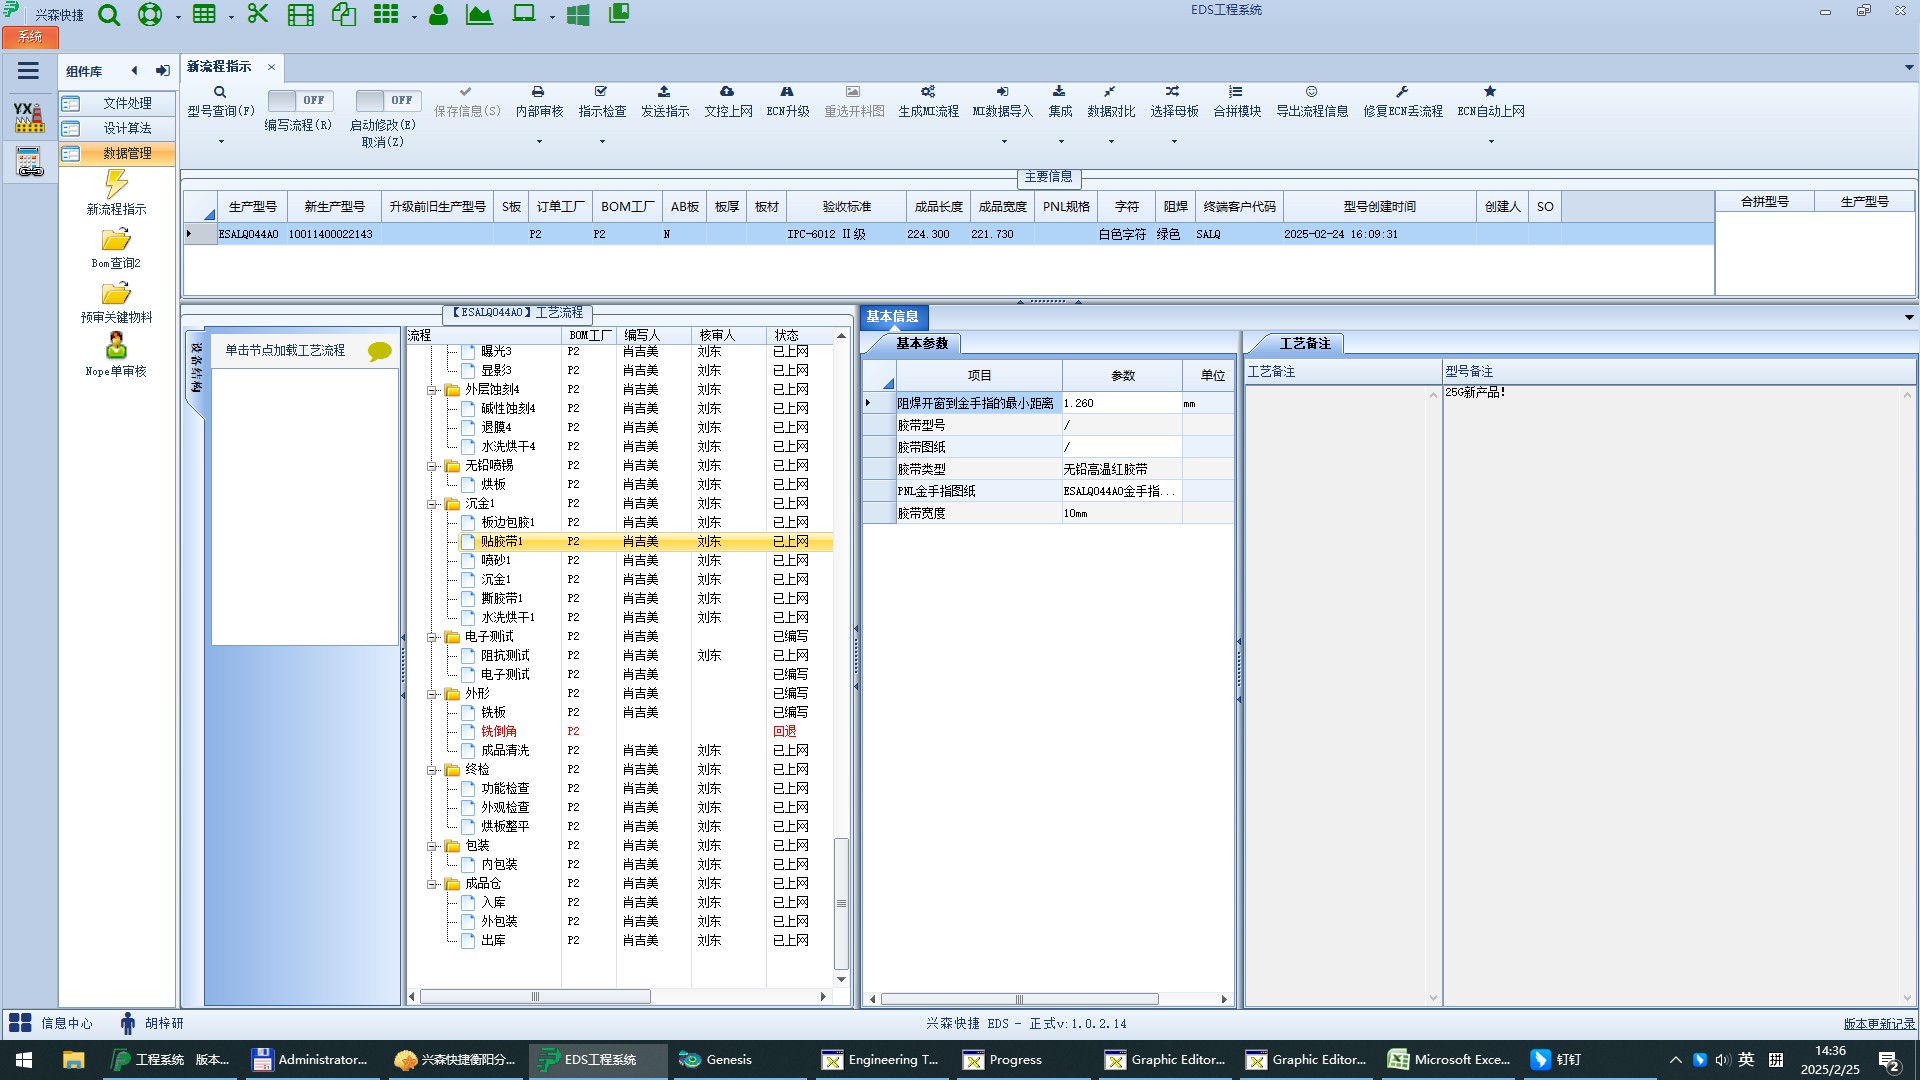Image resolution: width=1920 pixels, height=1080 pixels.
Task: Open dropdown arrow under 数据对比
Action: pyautogui.click(x=1110, y=141)
